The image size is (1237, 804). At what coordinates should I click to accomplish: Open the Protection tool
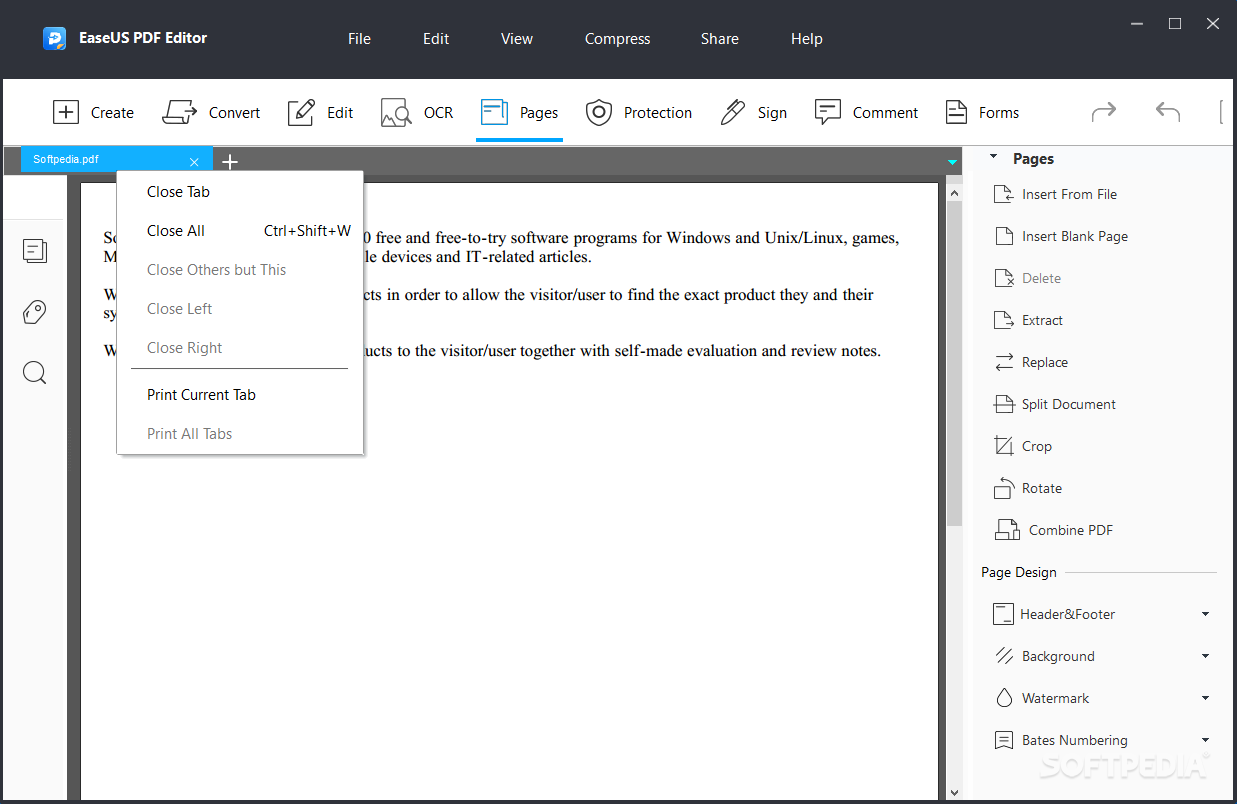(x=638, y=113)
